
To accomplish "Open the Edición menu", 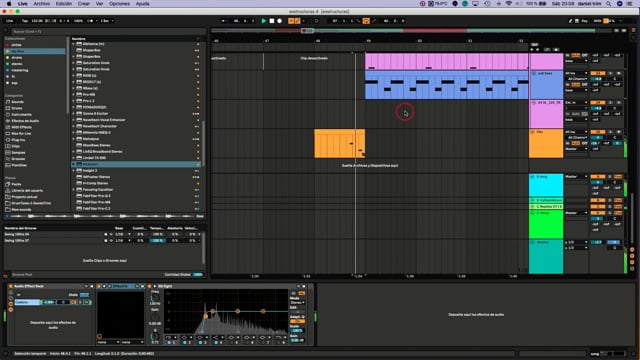I will (64, 4).
